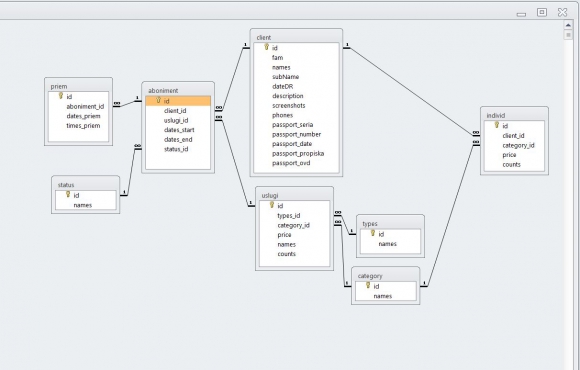Select the highlighted id row in aboniment
This screenshot has width=580, height=370.
[x=178, y=101]
